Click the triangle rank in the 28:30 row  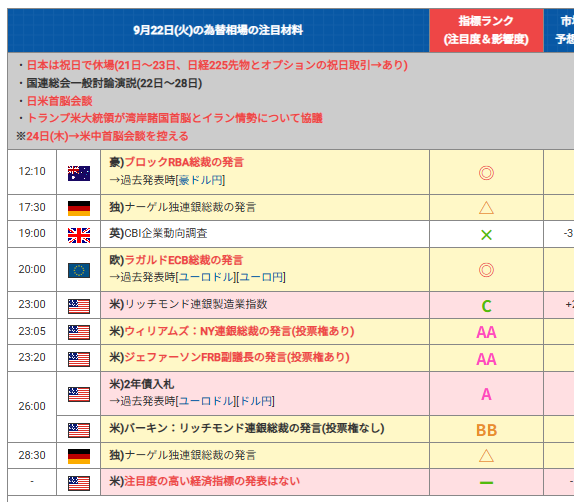486,456
